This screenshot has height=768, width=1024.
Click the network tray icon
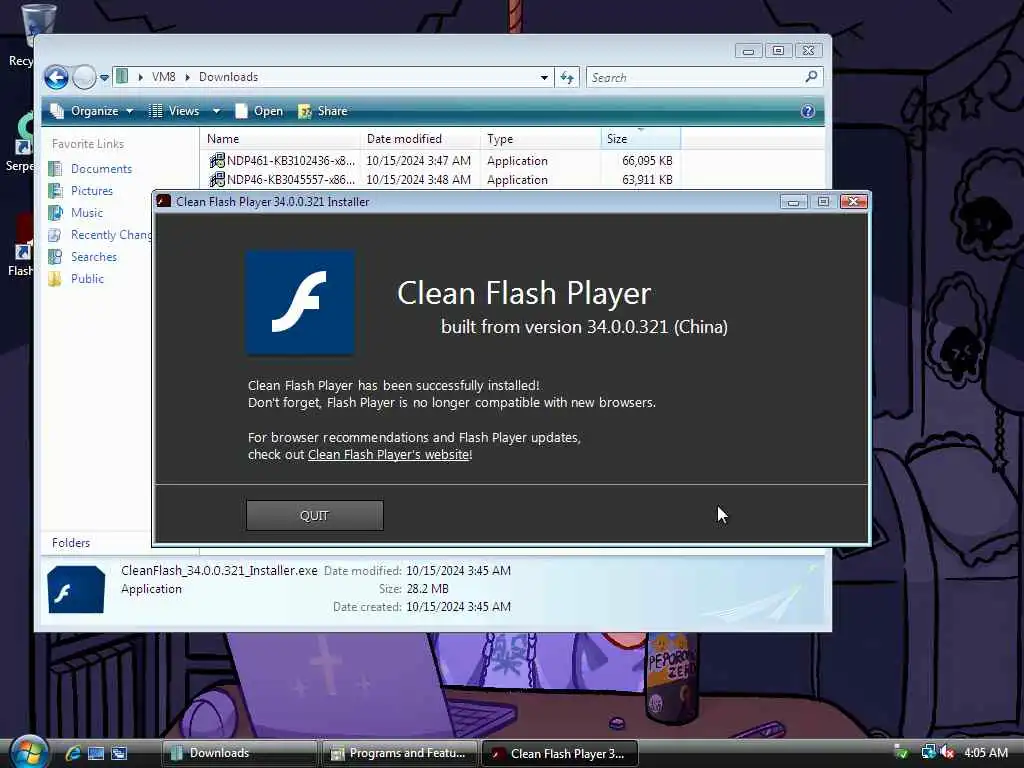pos(928,752)
